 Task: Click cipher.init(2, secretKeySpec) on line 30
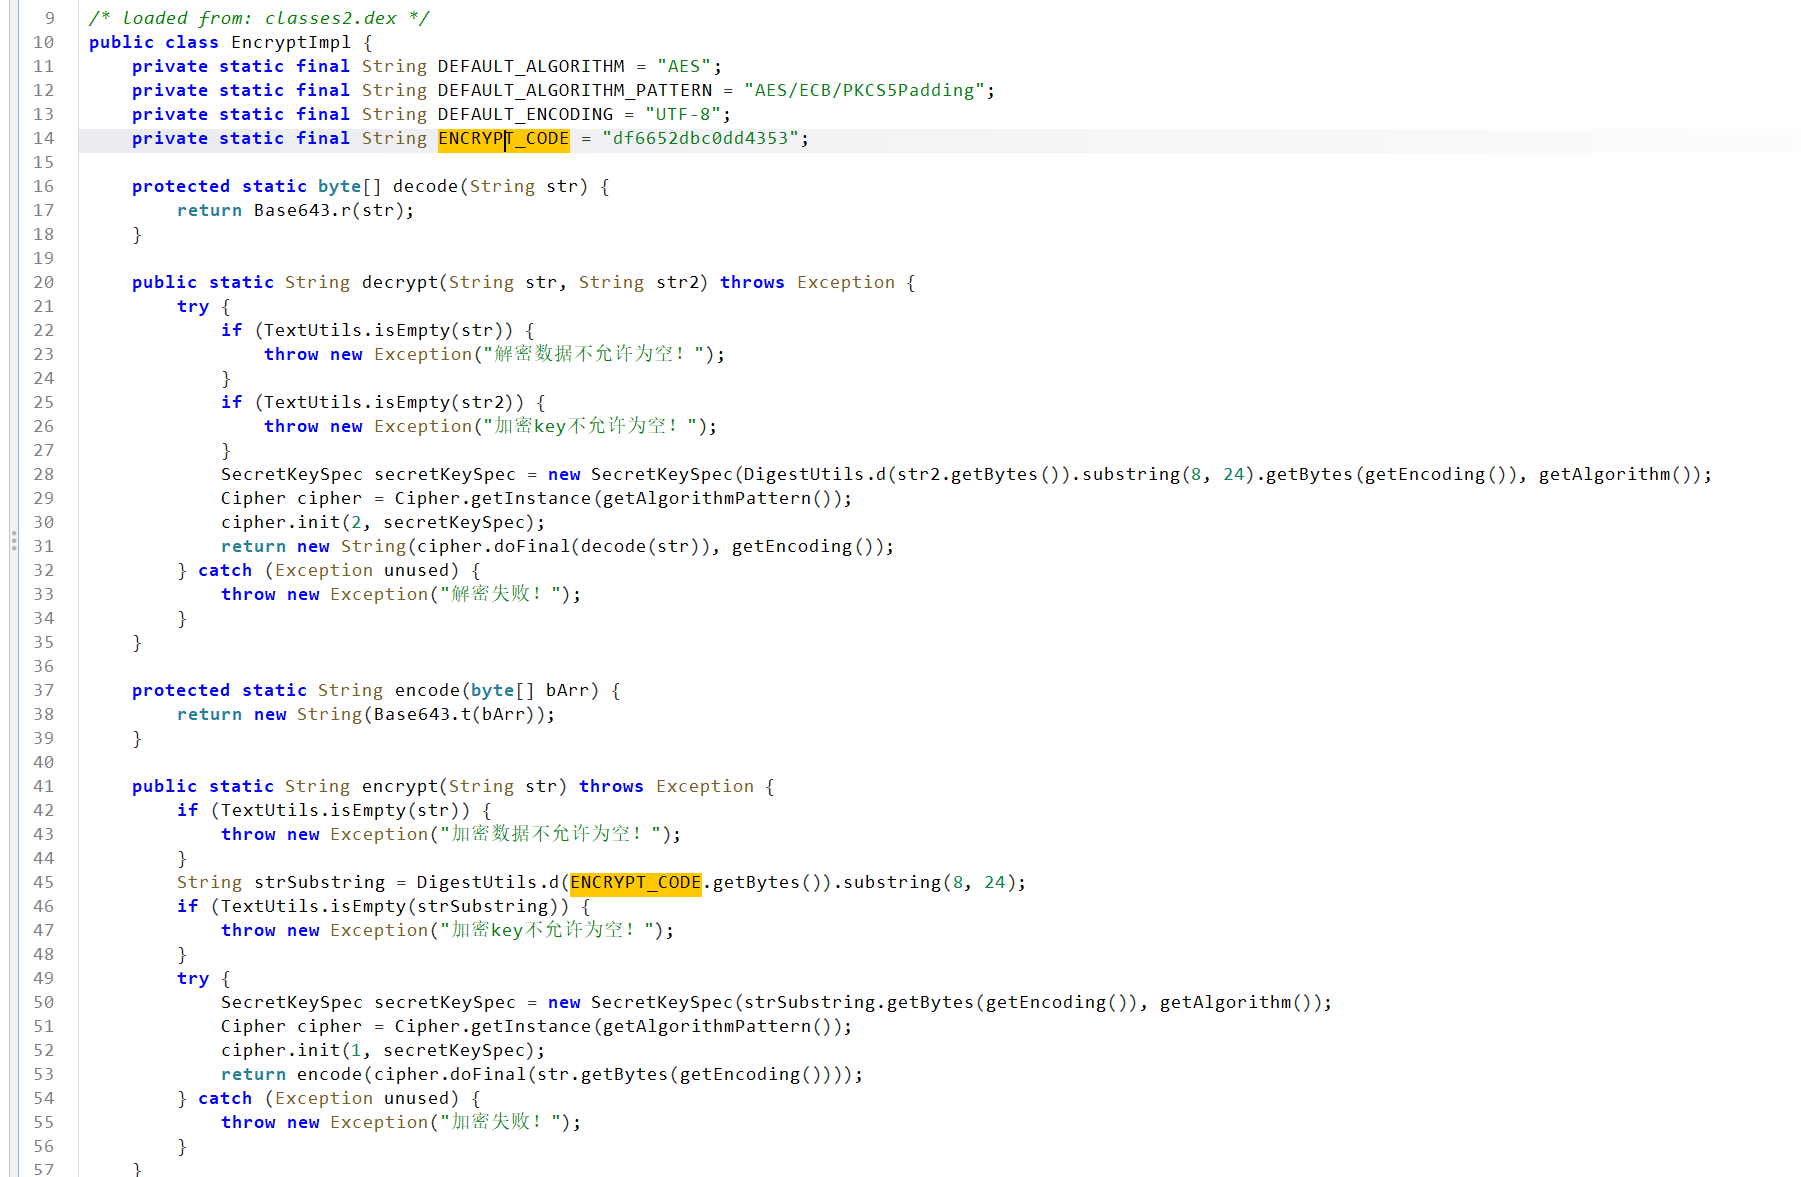point(382,523)
